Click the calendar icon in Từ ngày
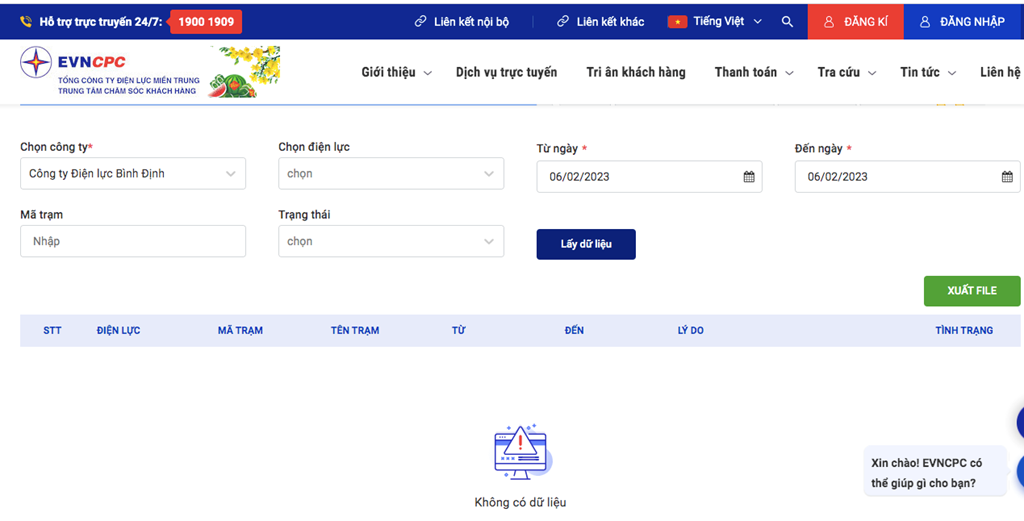This screenshot has width=1024, height=521. coord(748,177)
